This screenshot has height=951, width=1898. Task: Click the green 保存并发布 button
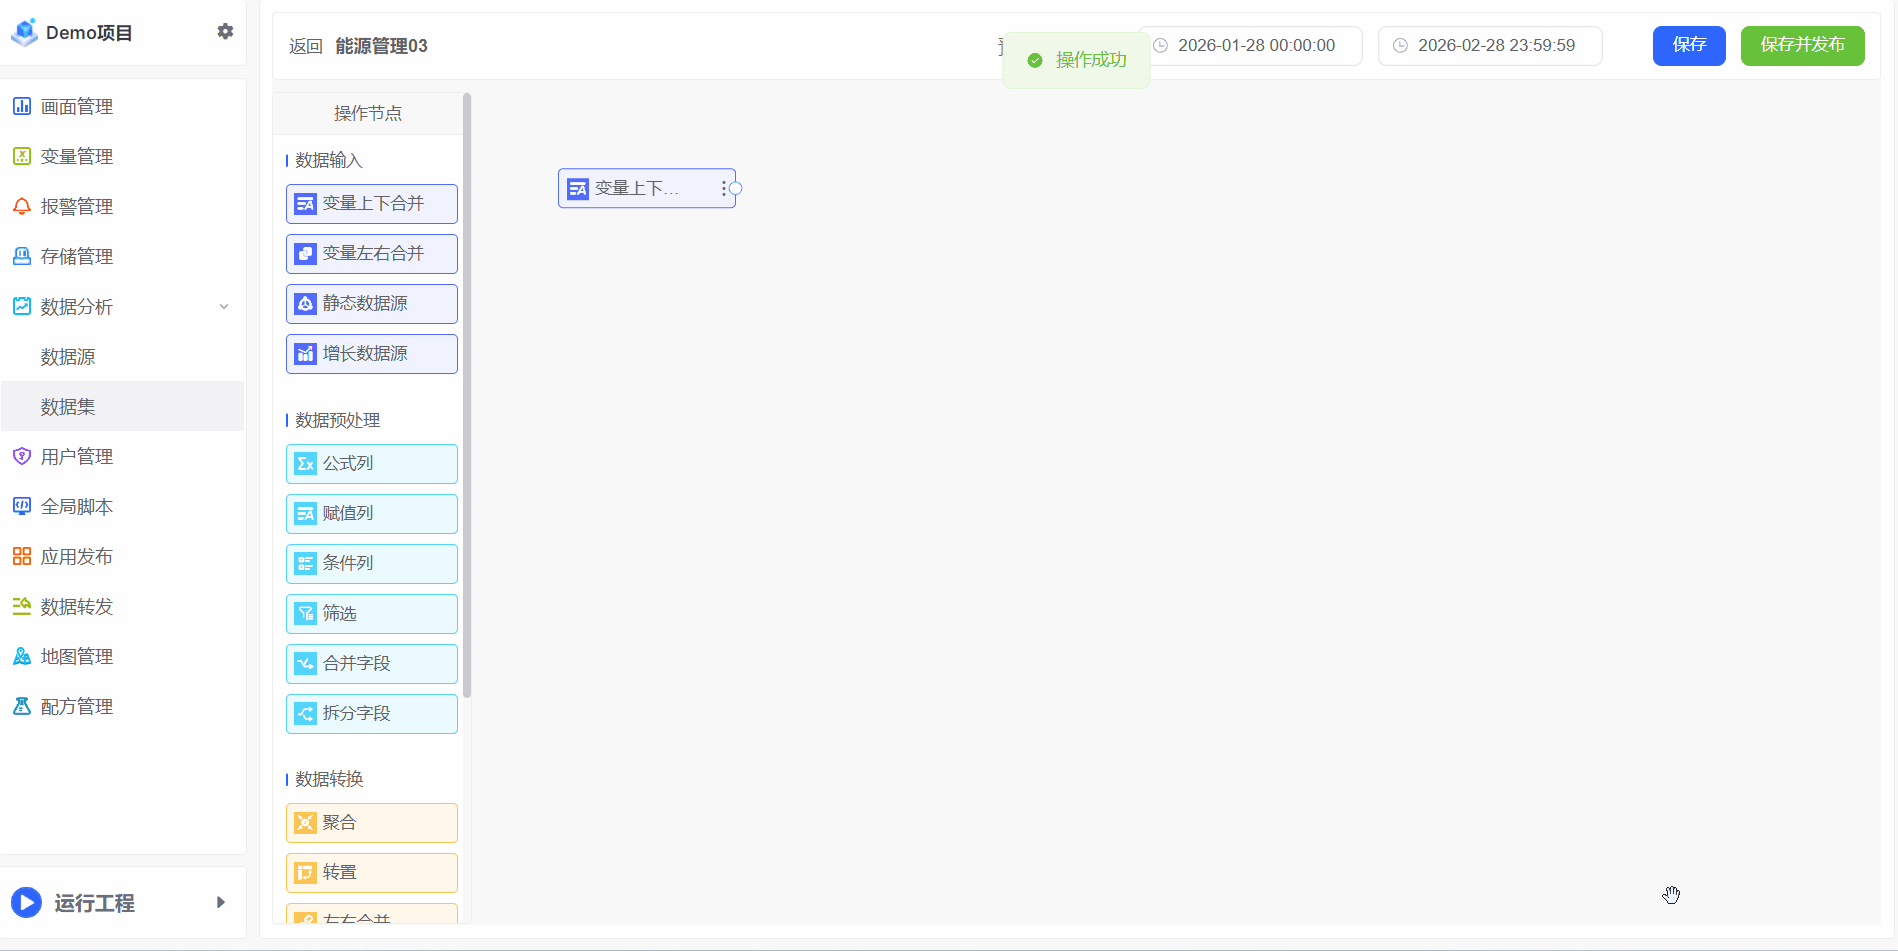[1802, 46]
